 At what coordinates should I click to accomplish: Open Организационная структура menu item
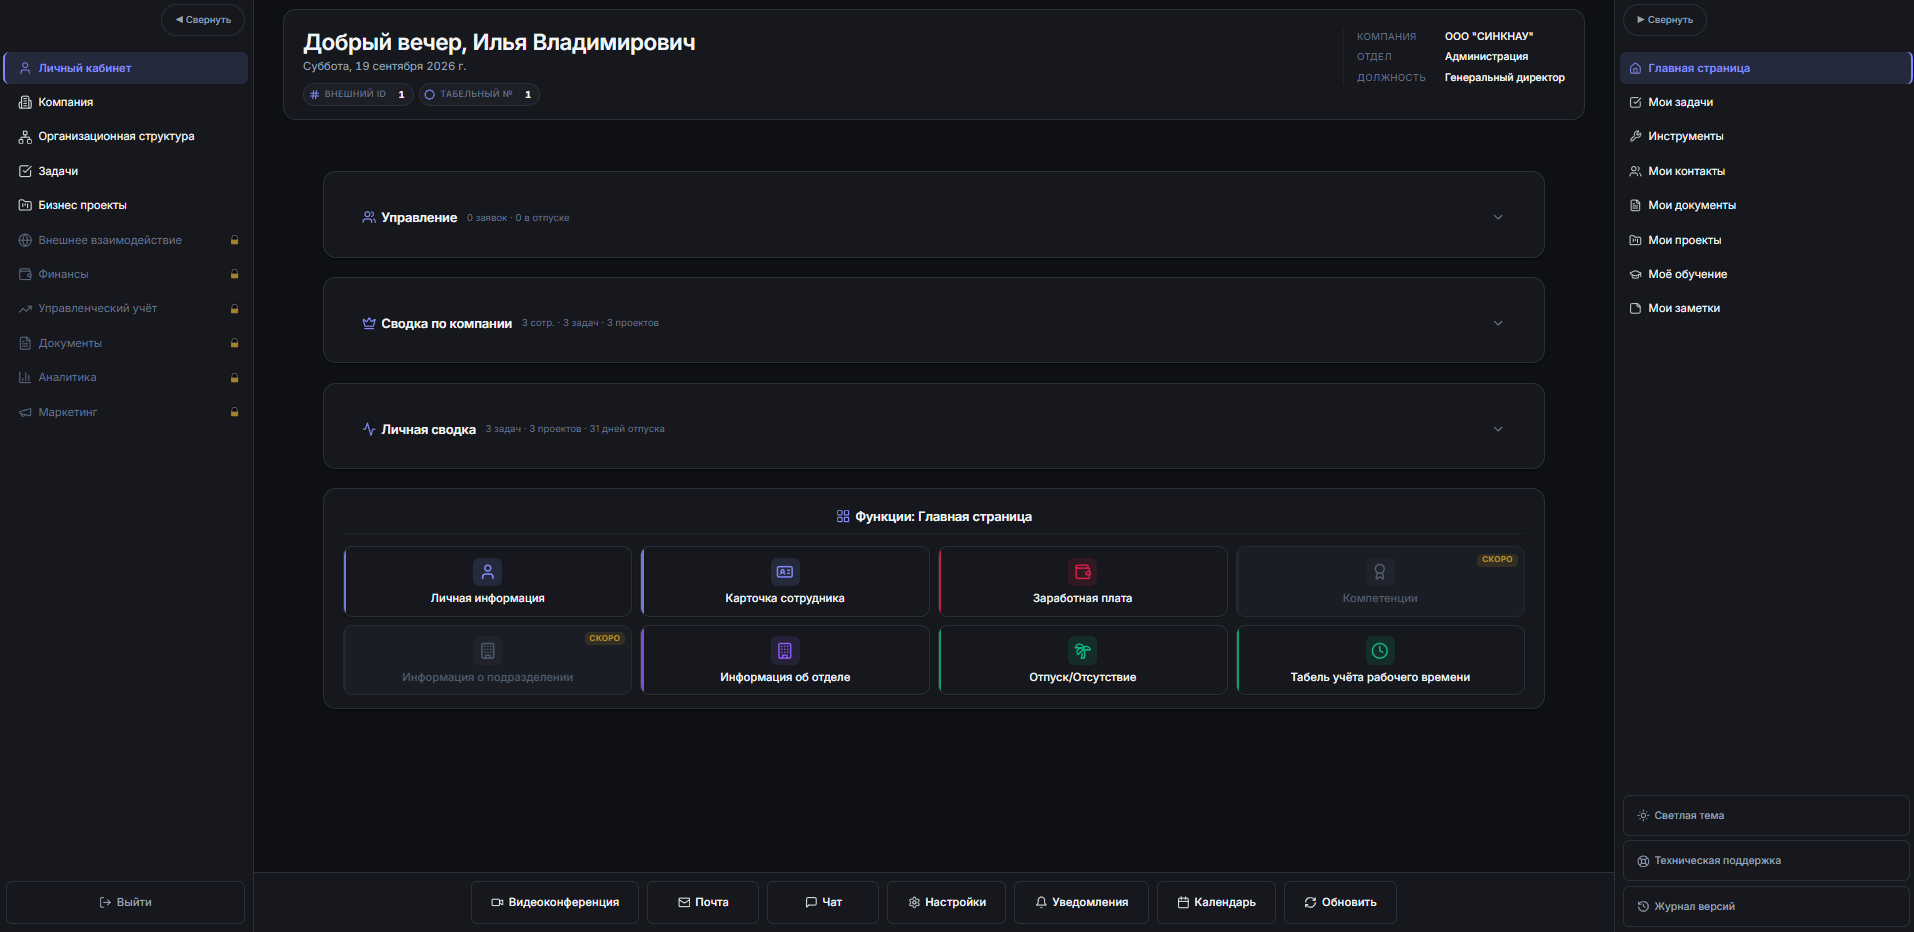pyautogui.click(x=126, y=136)
